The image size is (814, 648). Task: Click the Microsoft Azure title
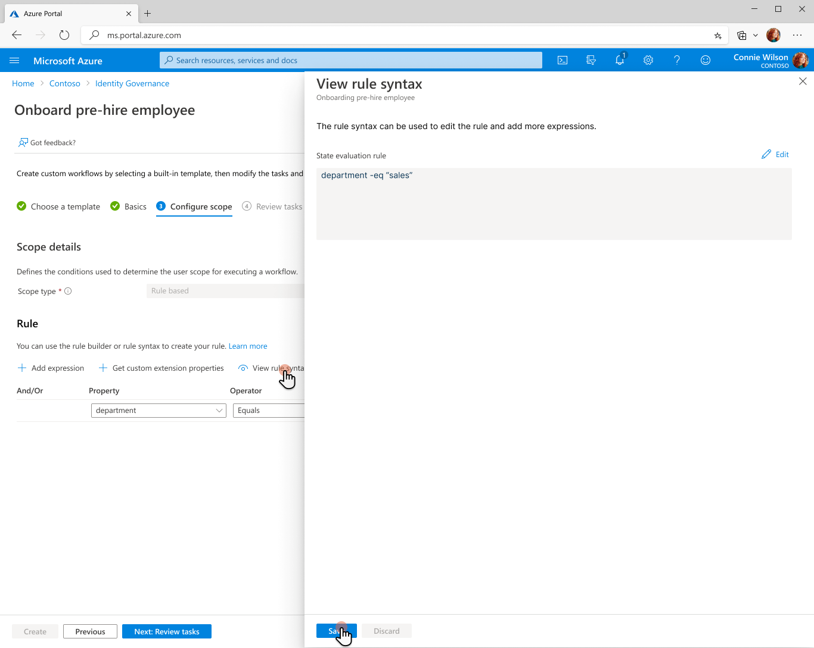pyautogui.click(x=67, y=61)
